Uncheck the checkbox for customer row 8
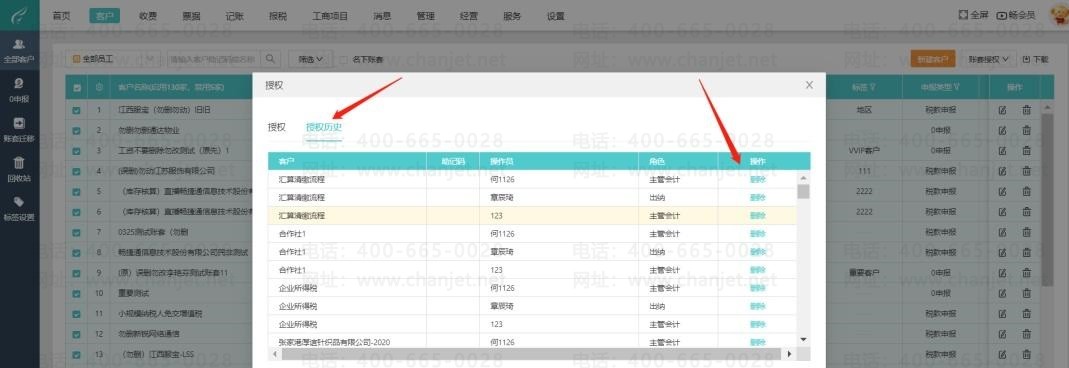 tap(76, 253)
